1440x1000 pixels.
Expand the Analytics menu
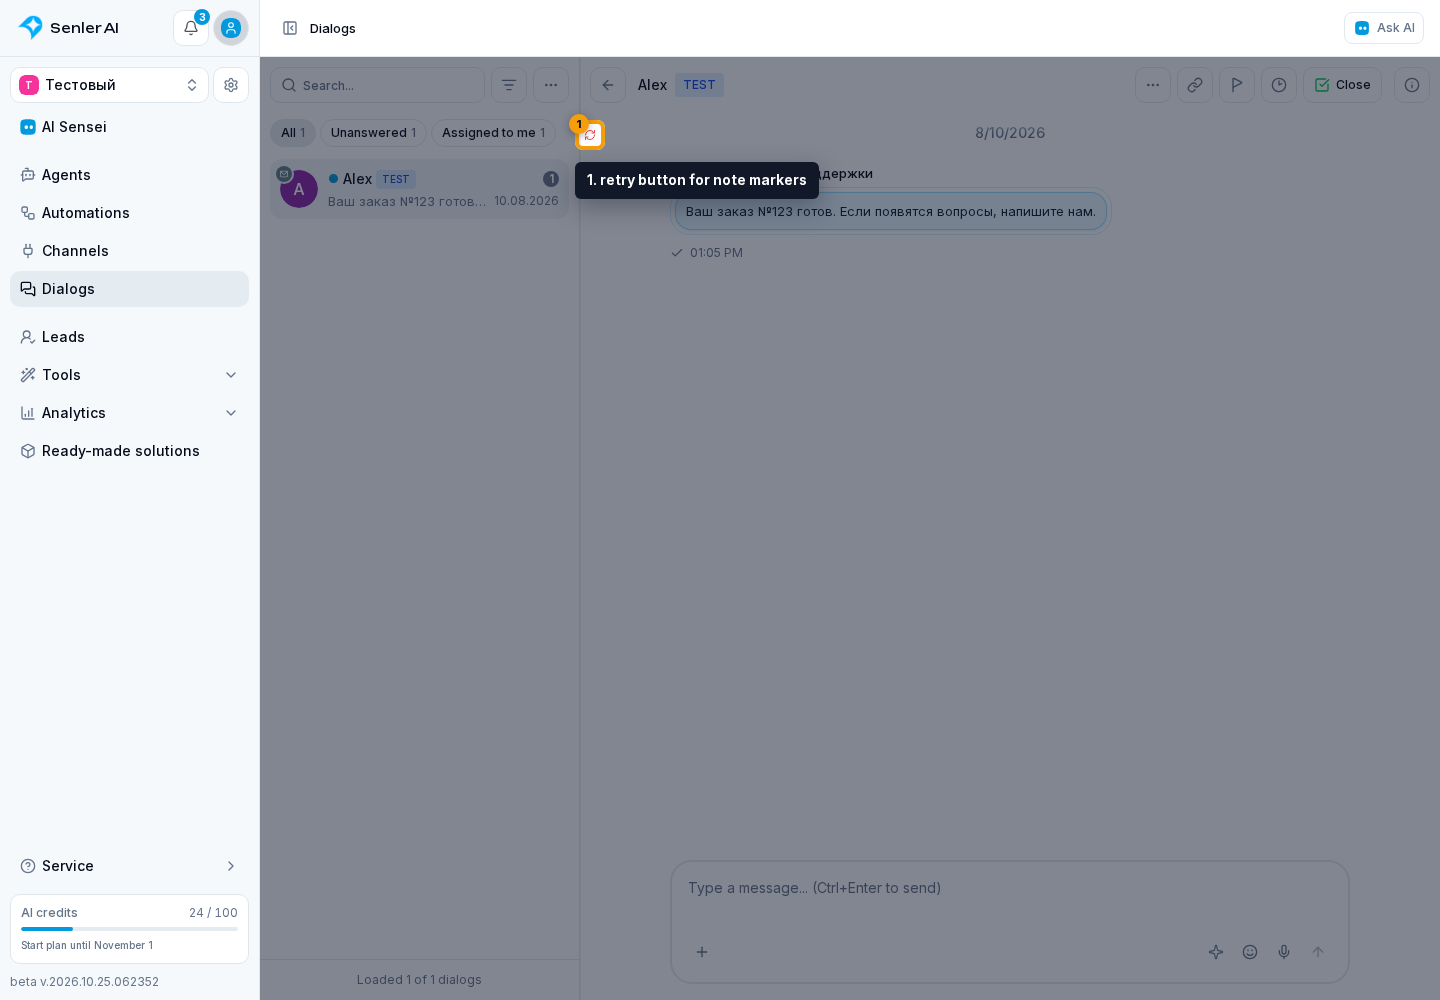pos(129,413)
